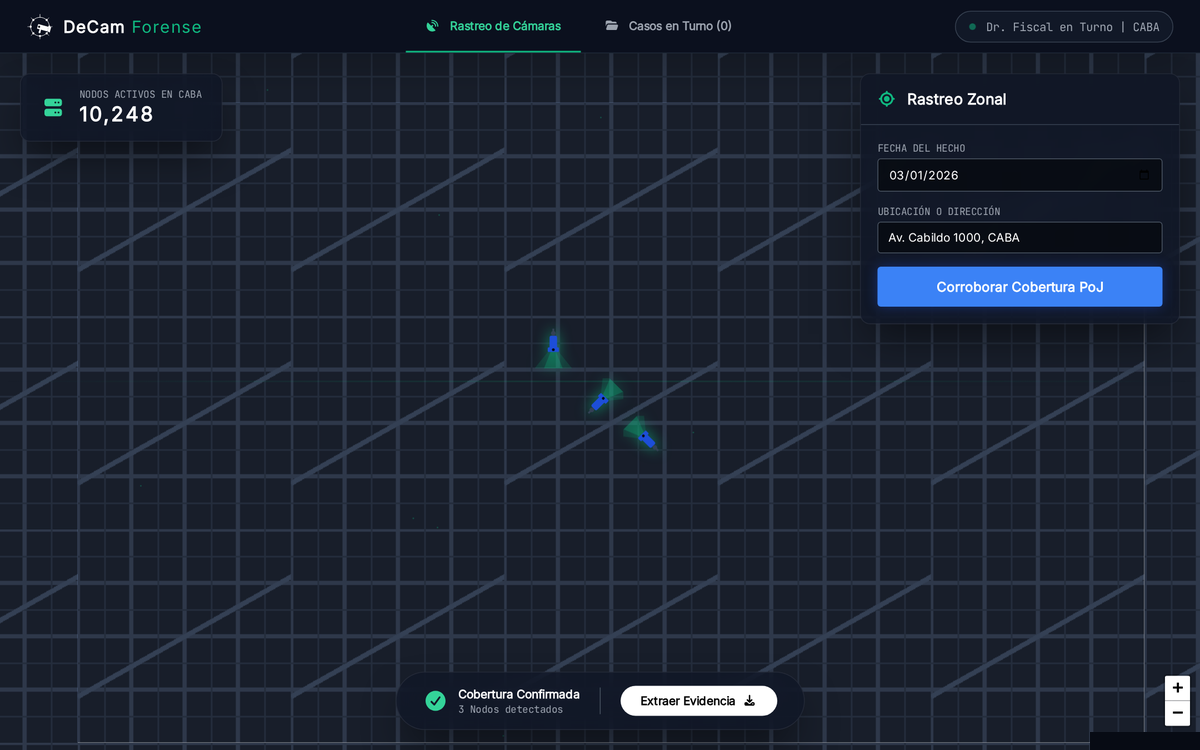Viewport: 1200px width, 750px height.
Task: Click Corroborar Cobertura PoJ button
Action: pos(1020,287)
